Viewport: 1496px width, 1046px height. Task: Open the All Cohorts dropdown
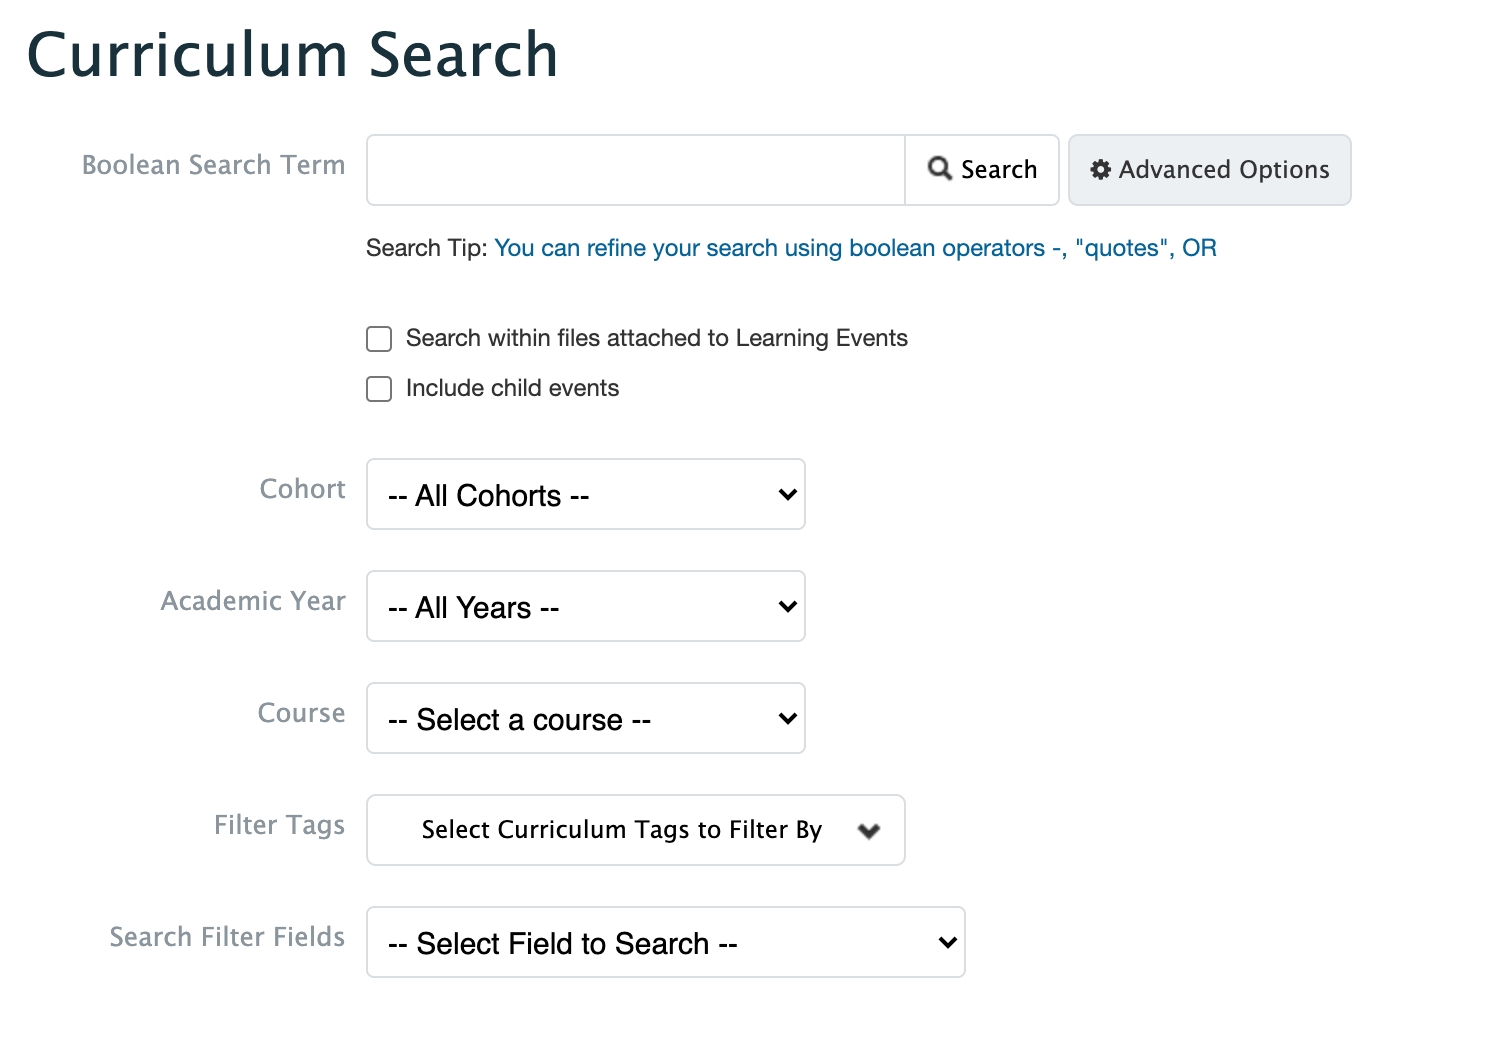(585, 495)
